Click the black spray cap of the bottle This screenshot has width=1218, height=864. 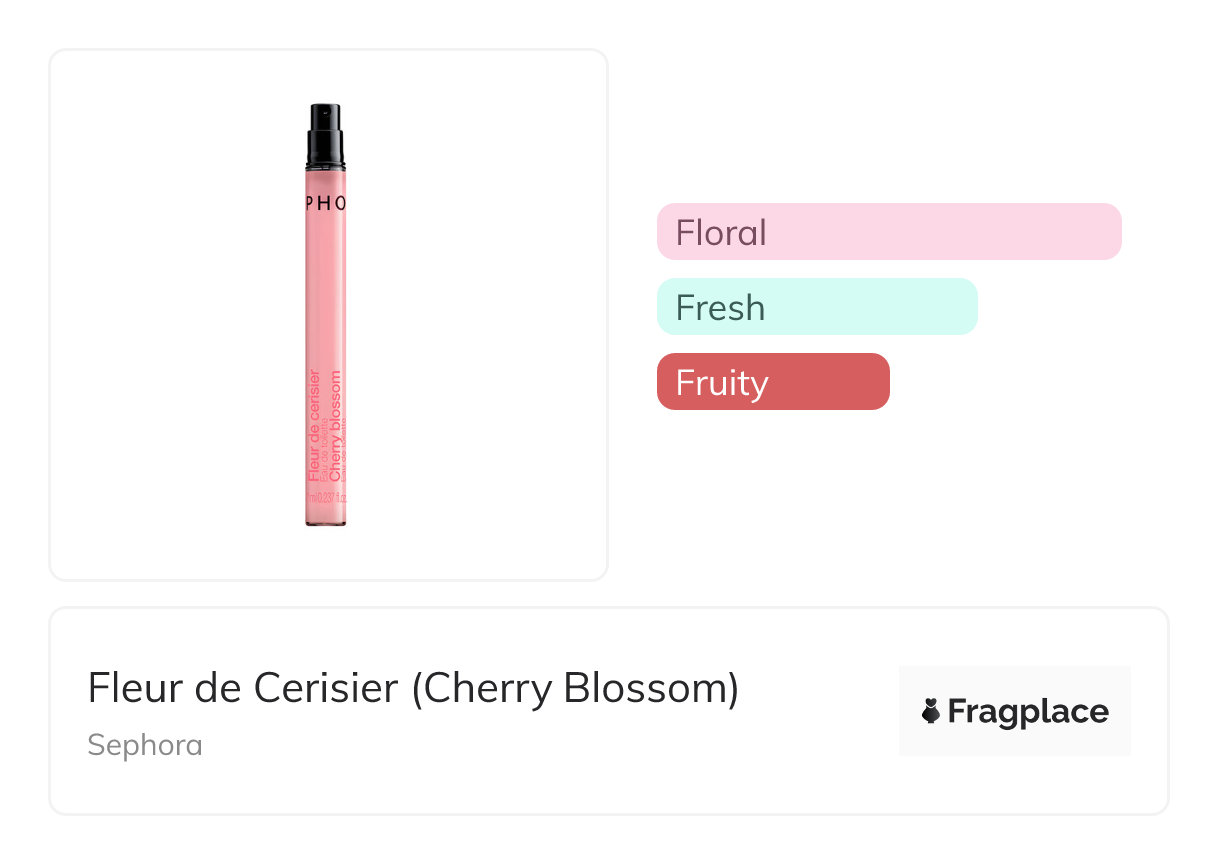pyautogui.click(x=326, y=130)
